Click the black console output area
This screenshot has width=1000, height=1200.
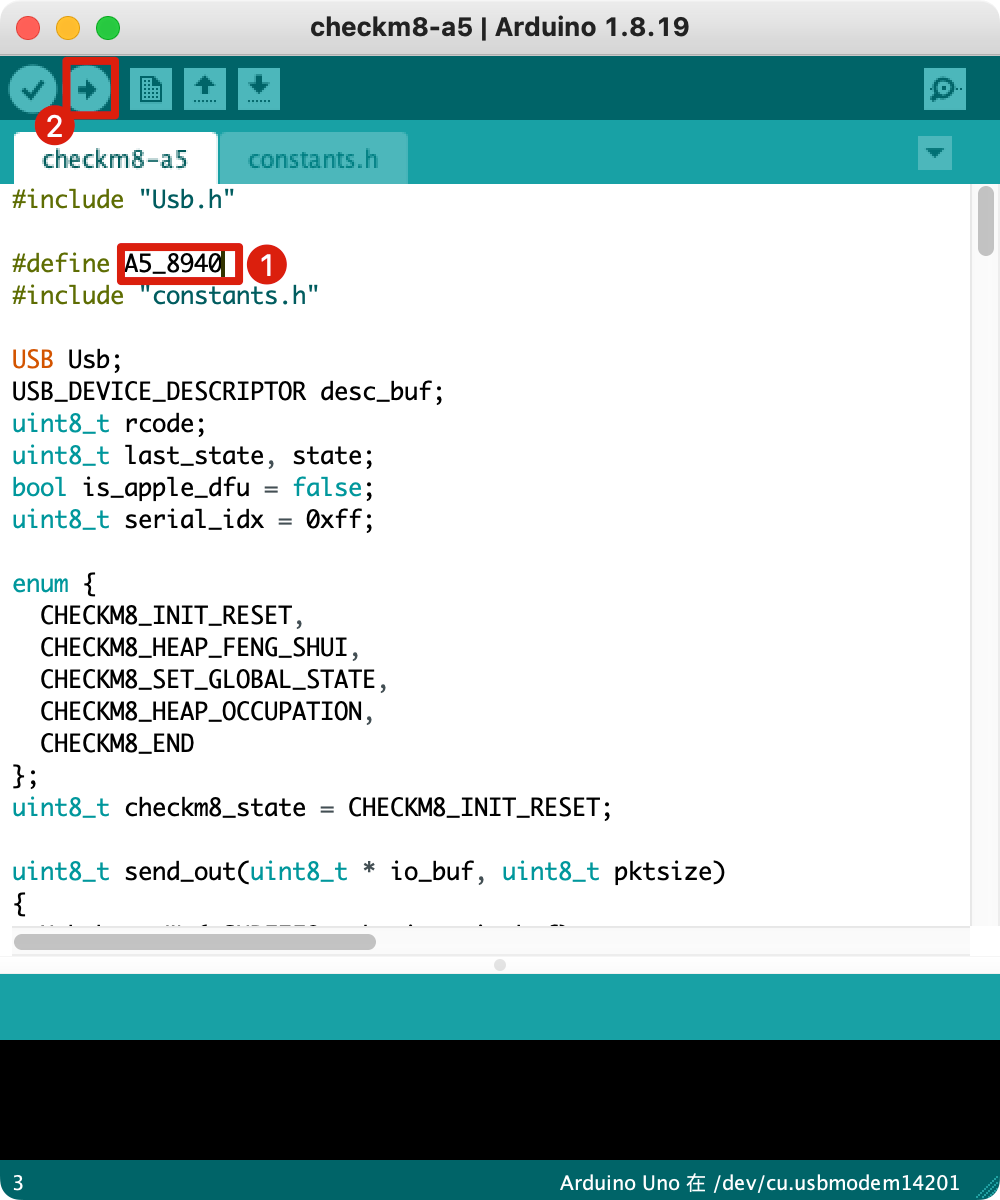(500, 1100)
